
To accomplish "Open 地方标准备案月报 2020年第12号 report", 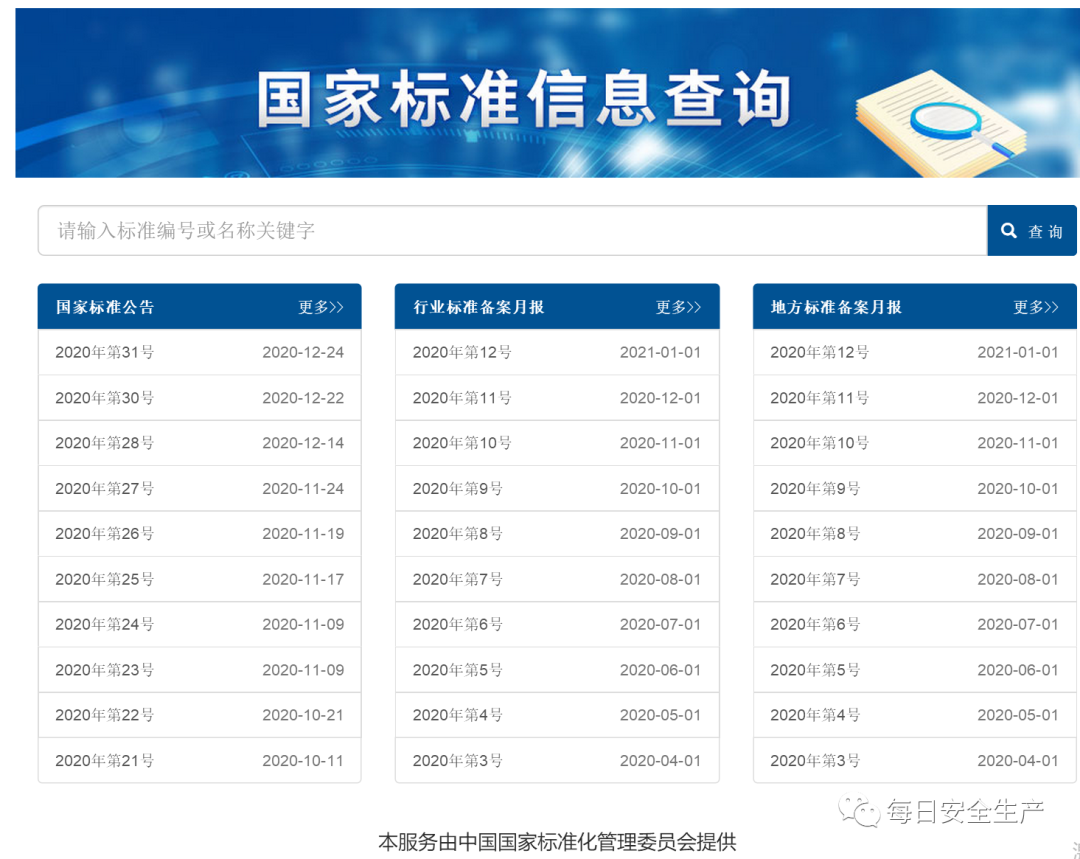I will click(x=819, y=352).
